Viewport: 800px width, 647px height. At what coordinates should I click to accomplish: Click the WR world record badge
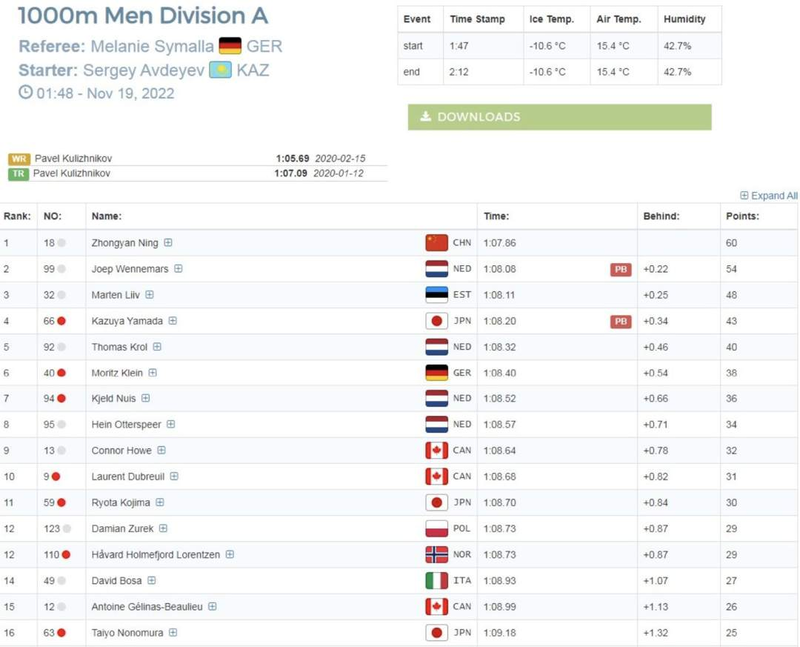(x=19, y=159)
